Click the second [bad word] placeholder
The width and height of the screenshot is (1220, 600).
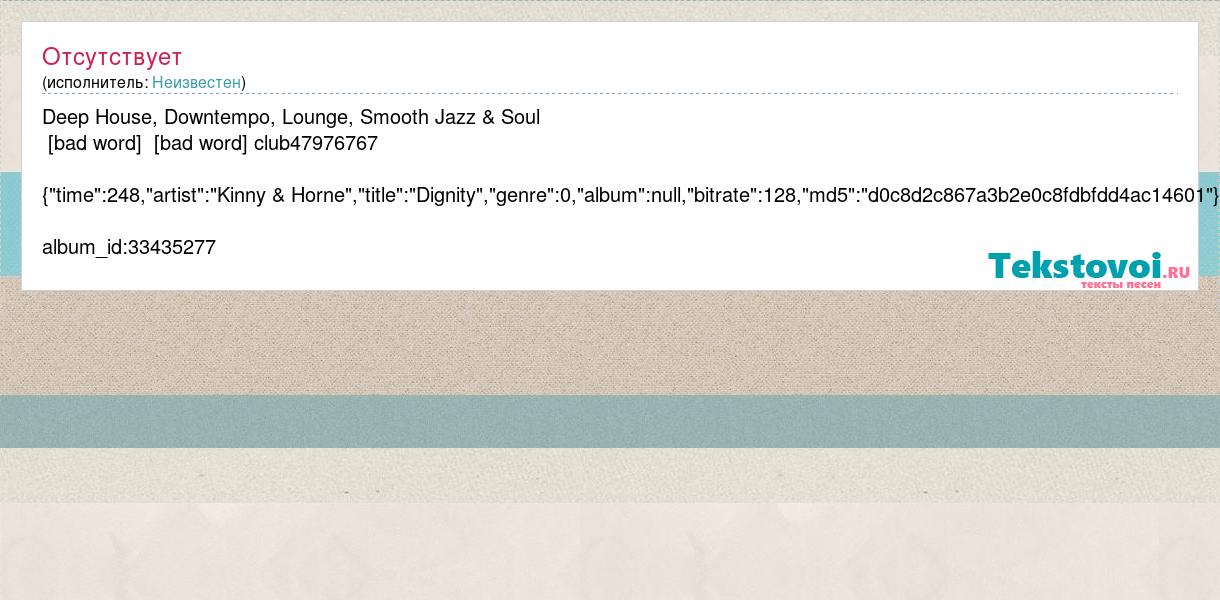[x=201, y=143]
